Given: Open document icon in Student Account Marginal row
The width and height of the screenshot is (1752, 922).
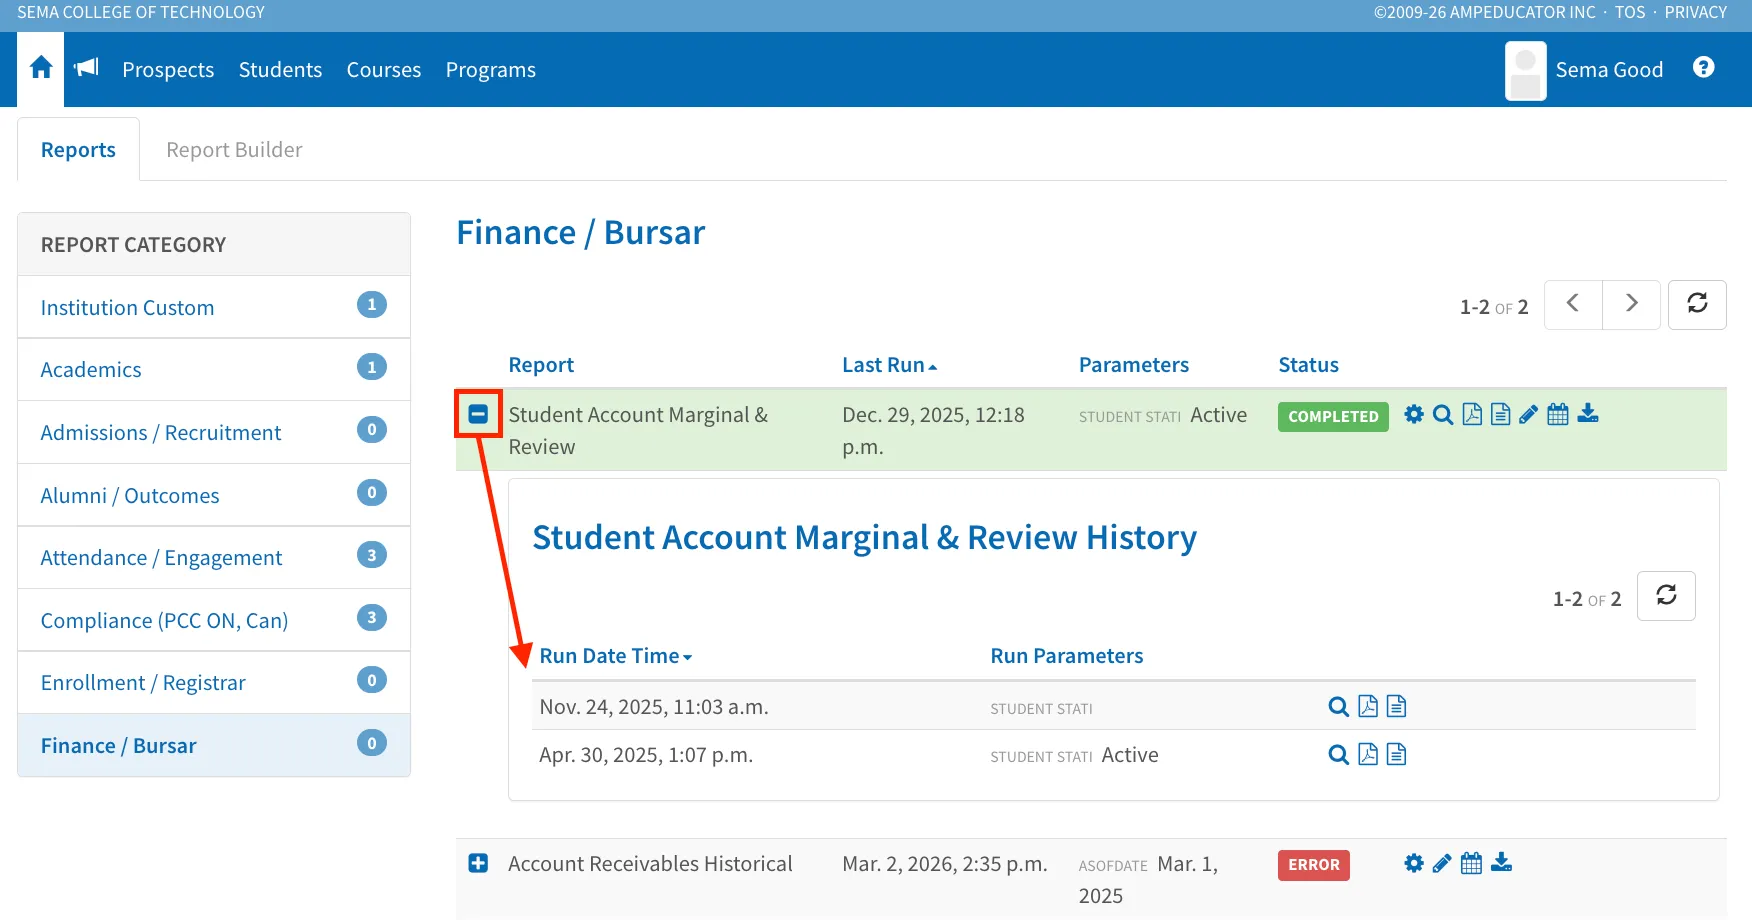Looking at the screenshot, I should [1500, 414].
